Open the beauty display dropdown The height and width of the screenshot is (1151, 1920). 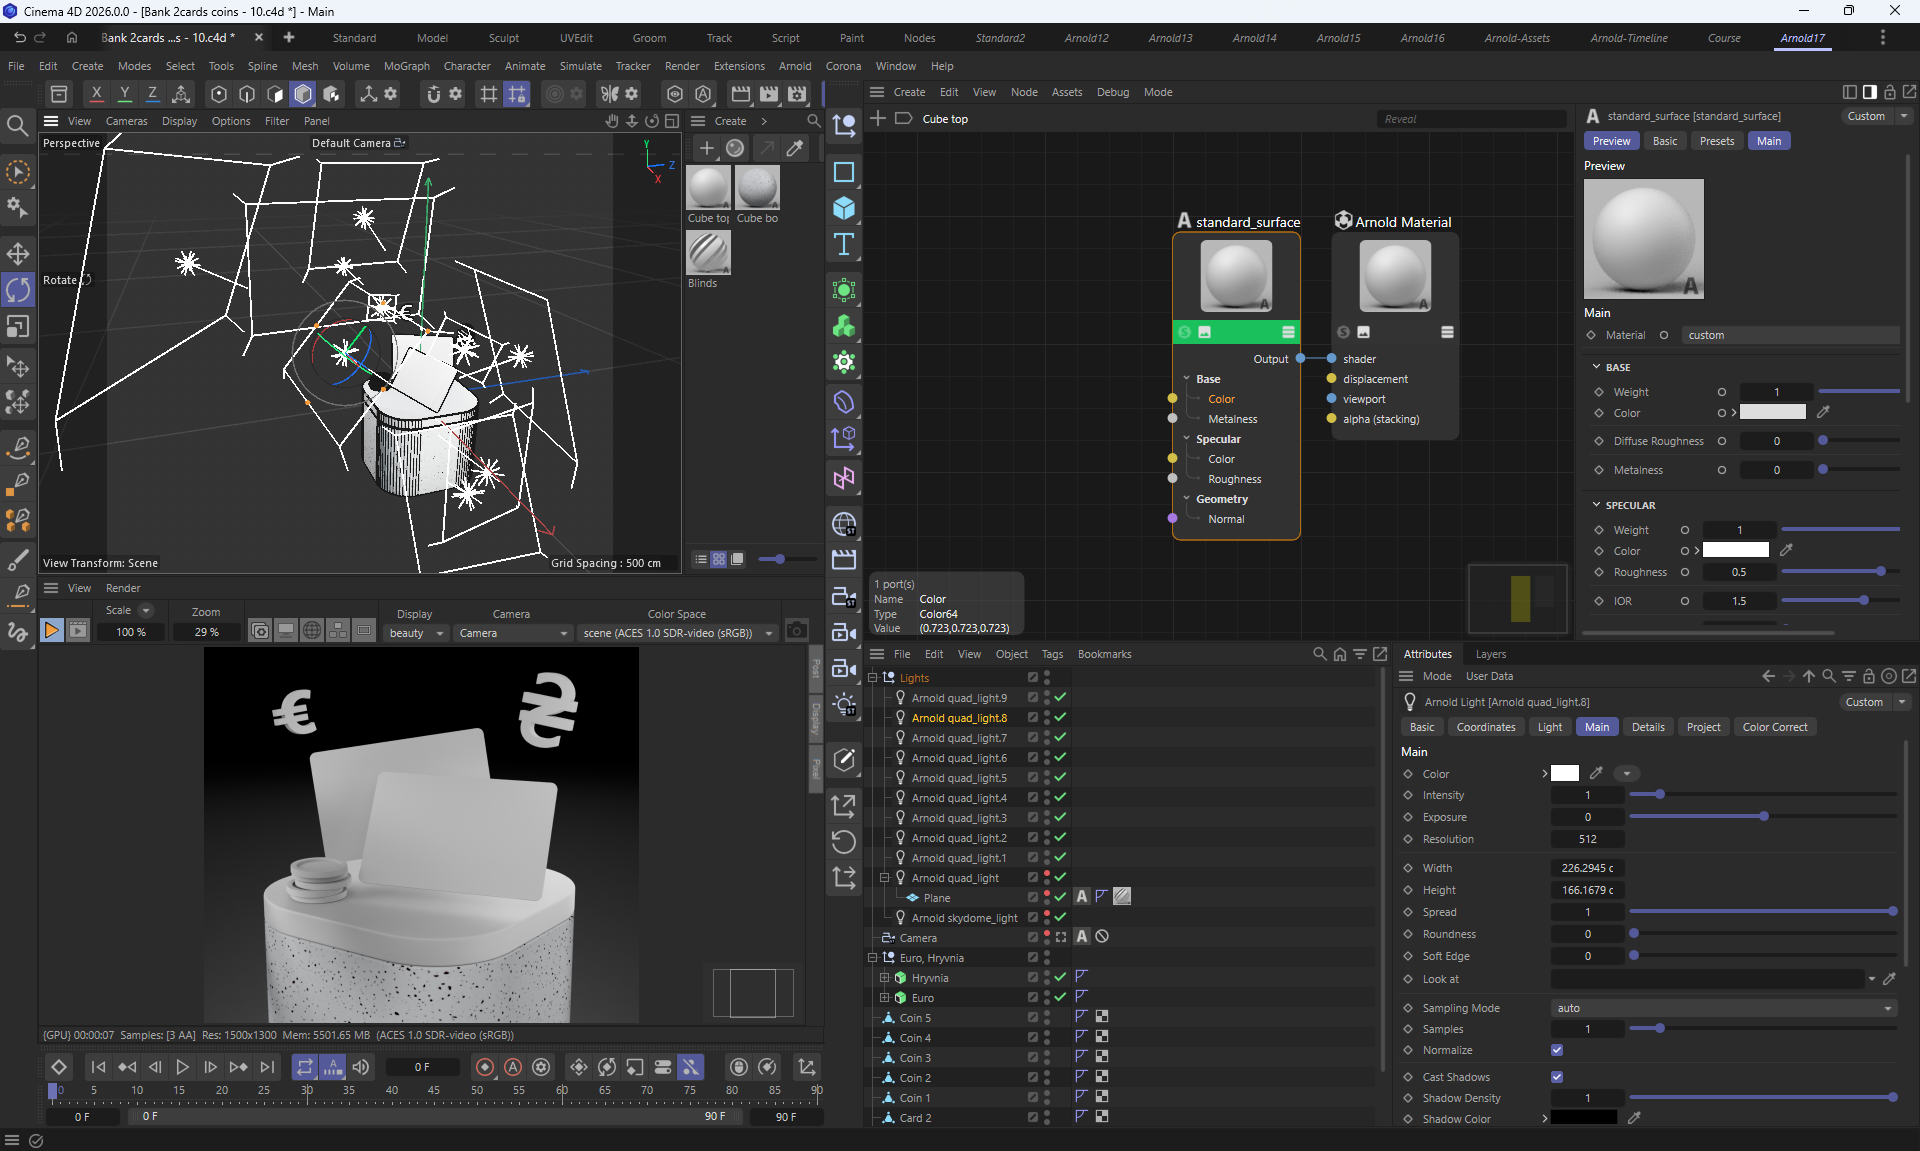(416, 633)
